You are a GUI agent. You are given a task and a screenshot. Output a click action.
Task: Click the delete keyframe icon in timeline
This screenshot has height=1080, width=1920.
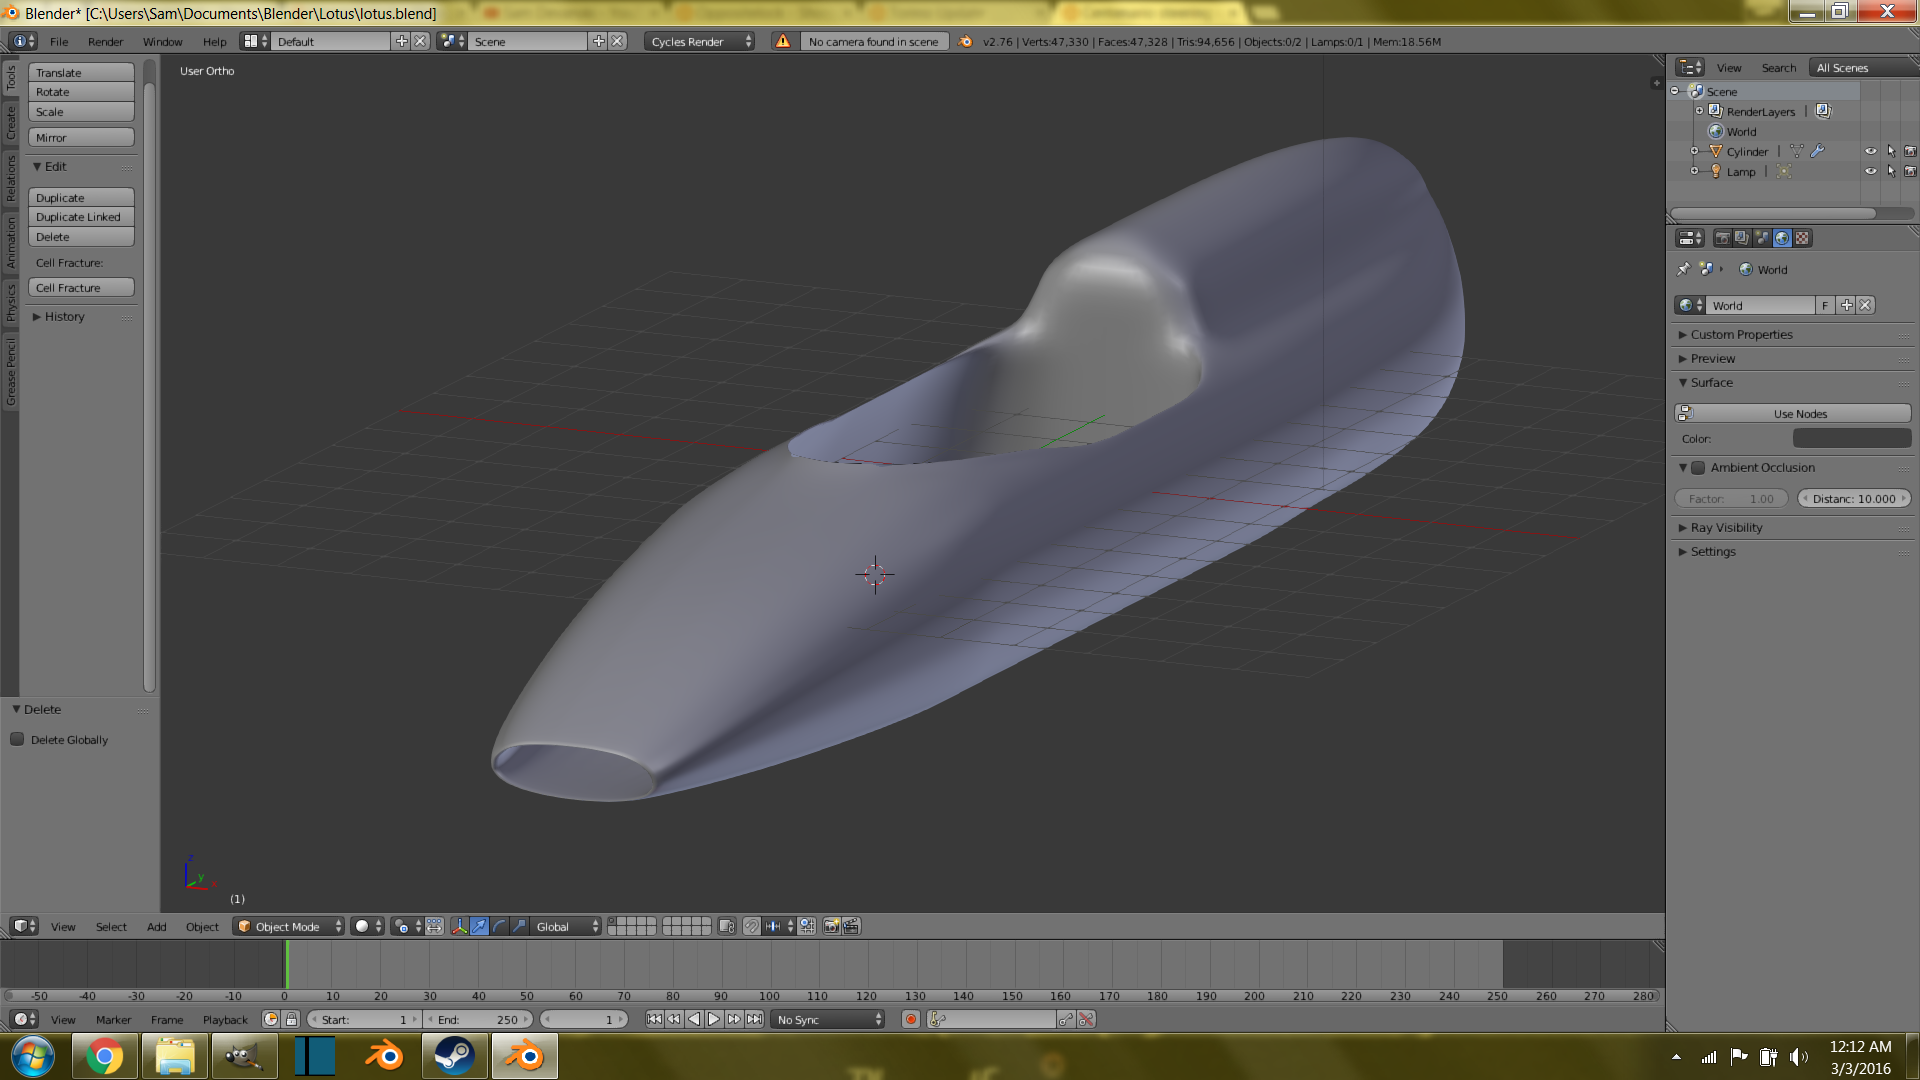coord(1086,1019)
